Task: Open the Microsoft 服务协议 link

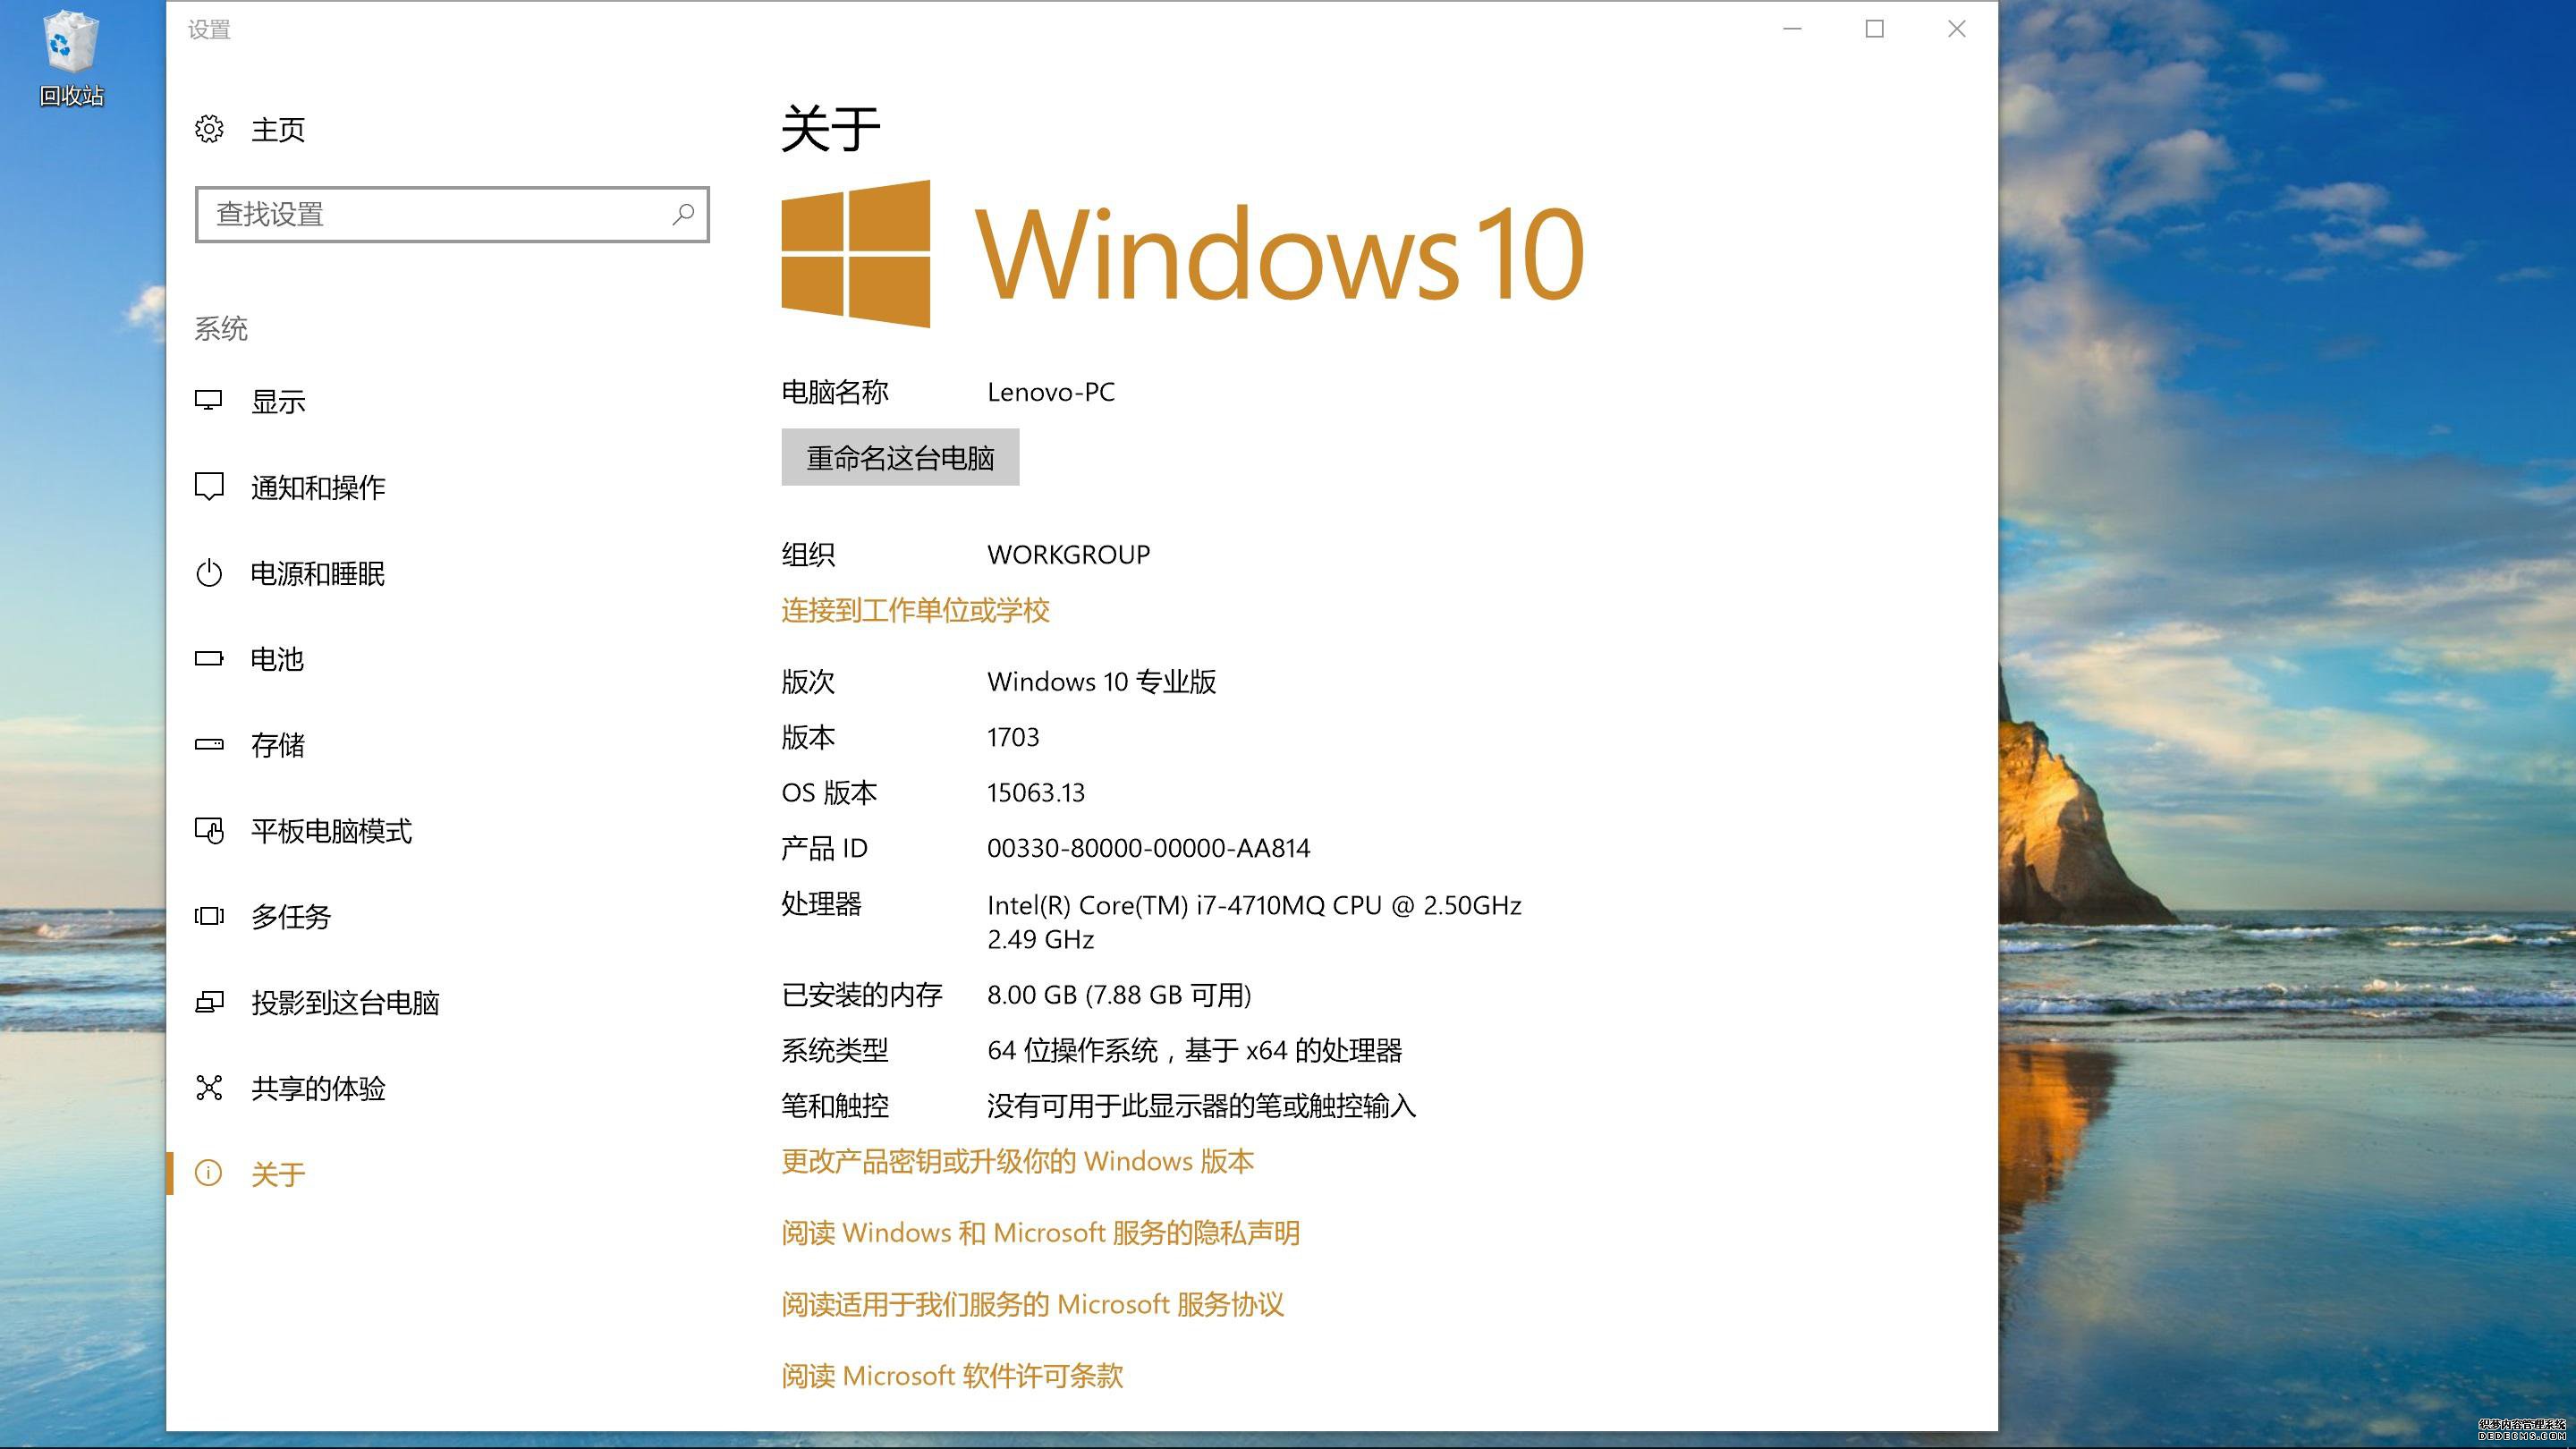Action: [1032, 1304]
